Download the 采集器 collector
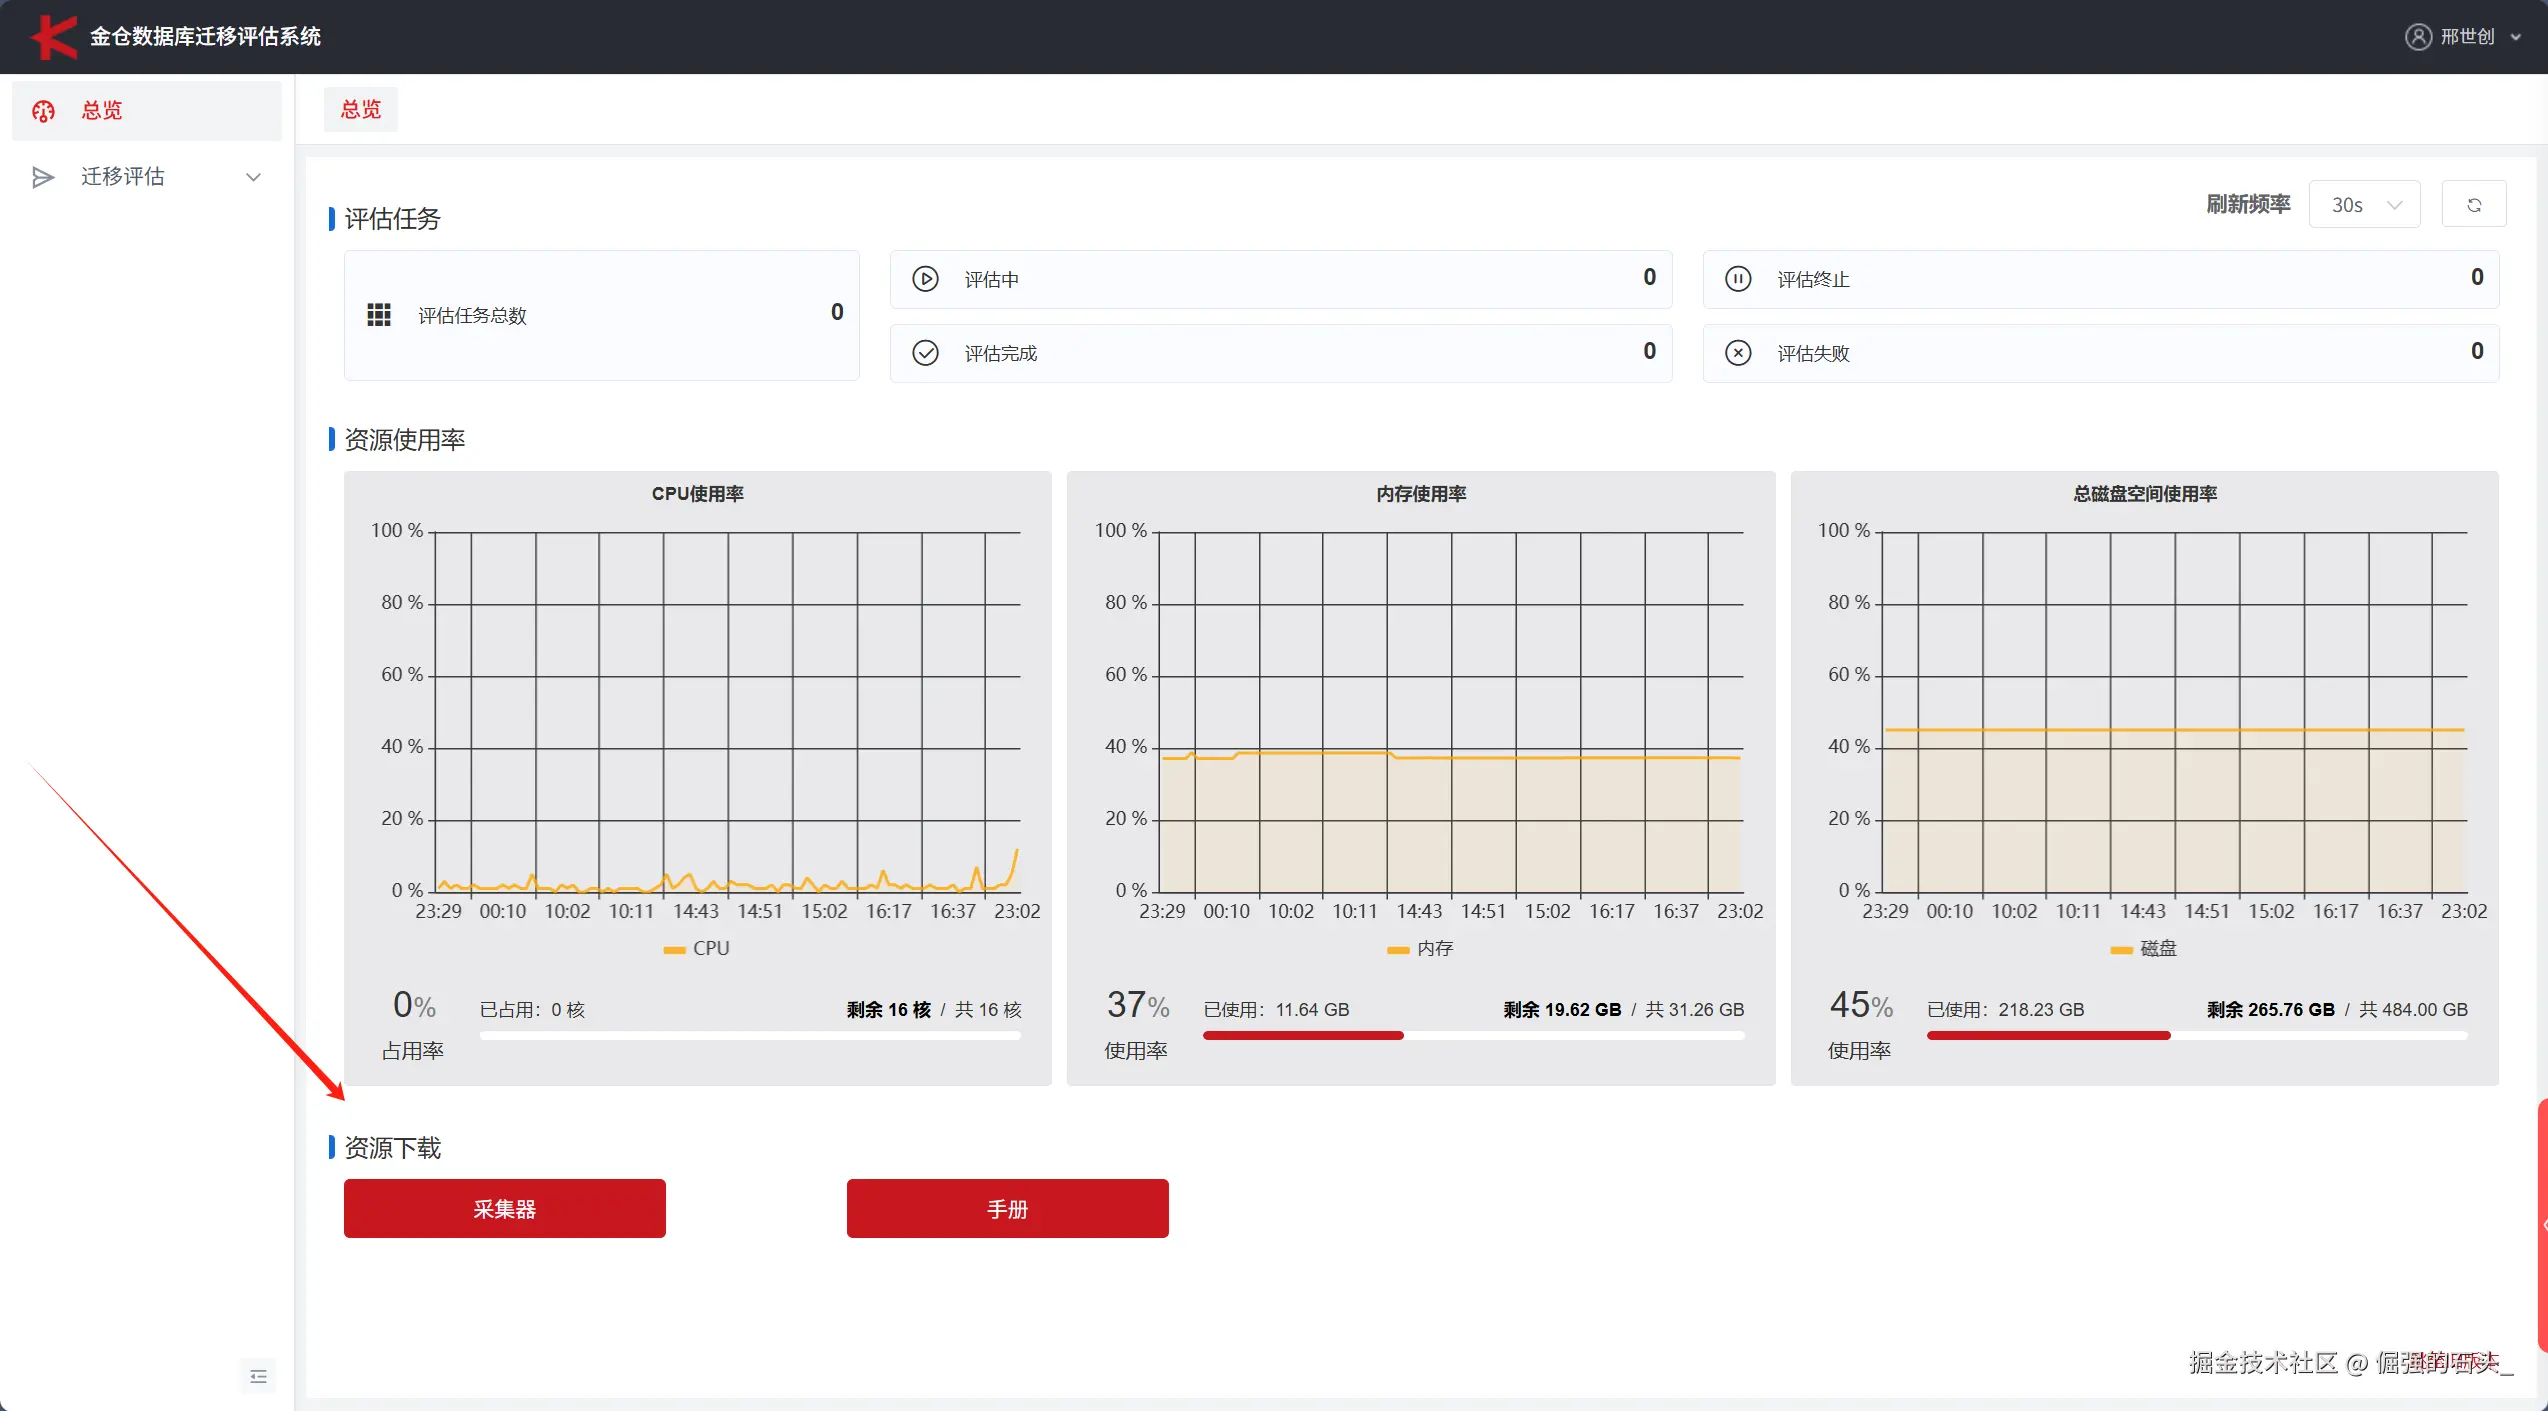 505,1208
